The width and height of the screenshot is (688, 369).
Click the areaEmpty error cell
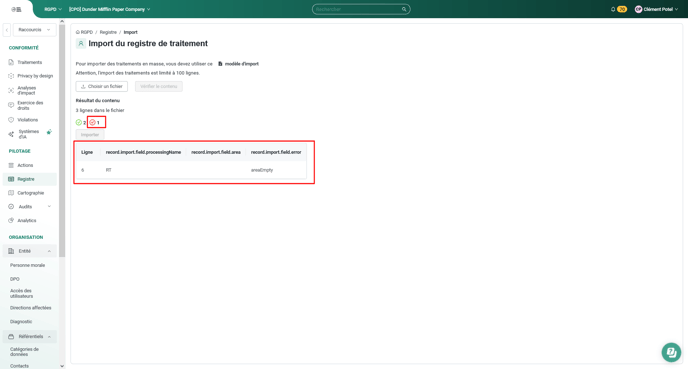(x=262, y=170)
